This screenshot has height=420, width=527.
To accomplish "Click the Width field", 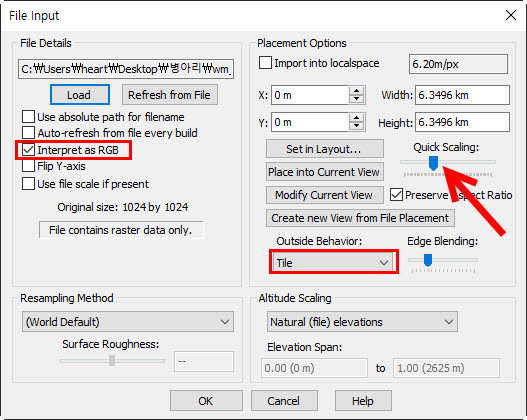I will point(462,95).
